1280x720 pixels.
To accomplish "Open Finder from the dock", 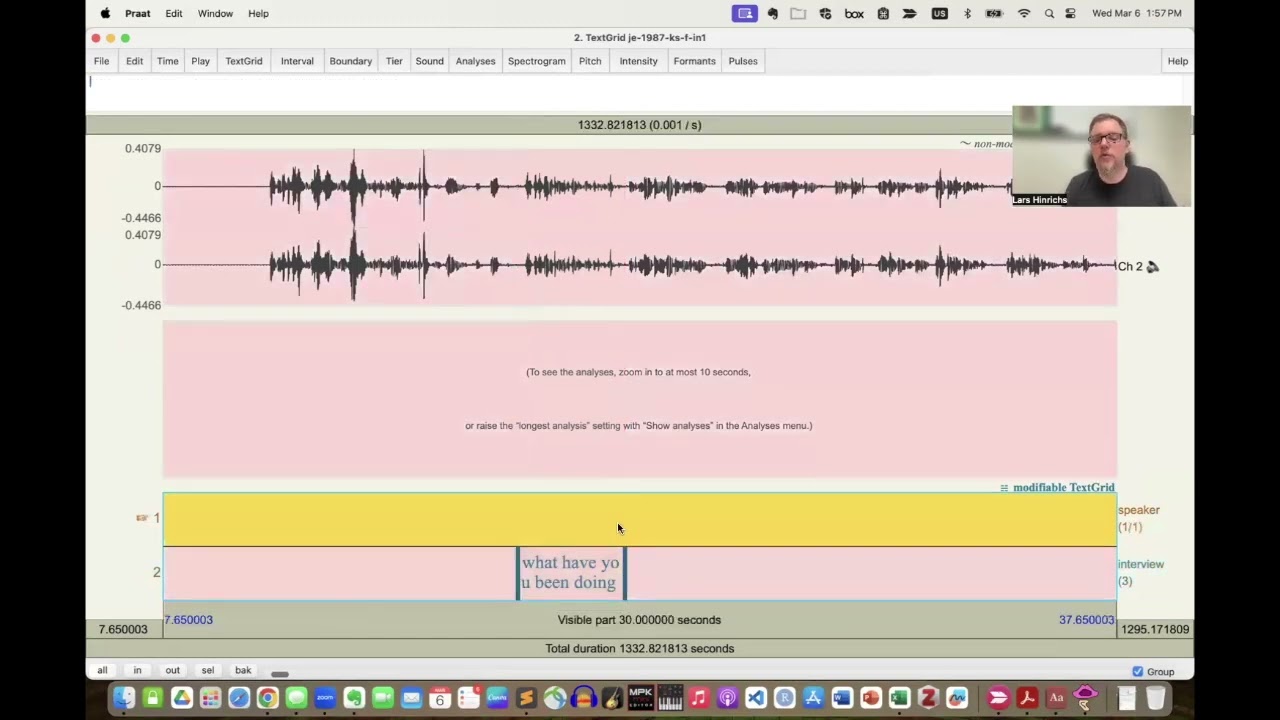I will (x=124, y=697).
